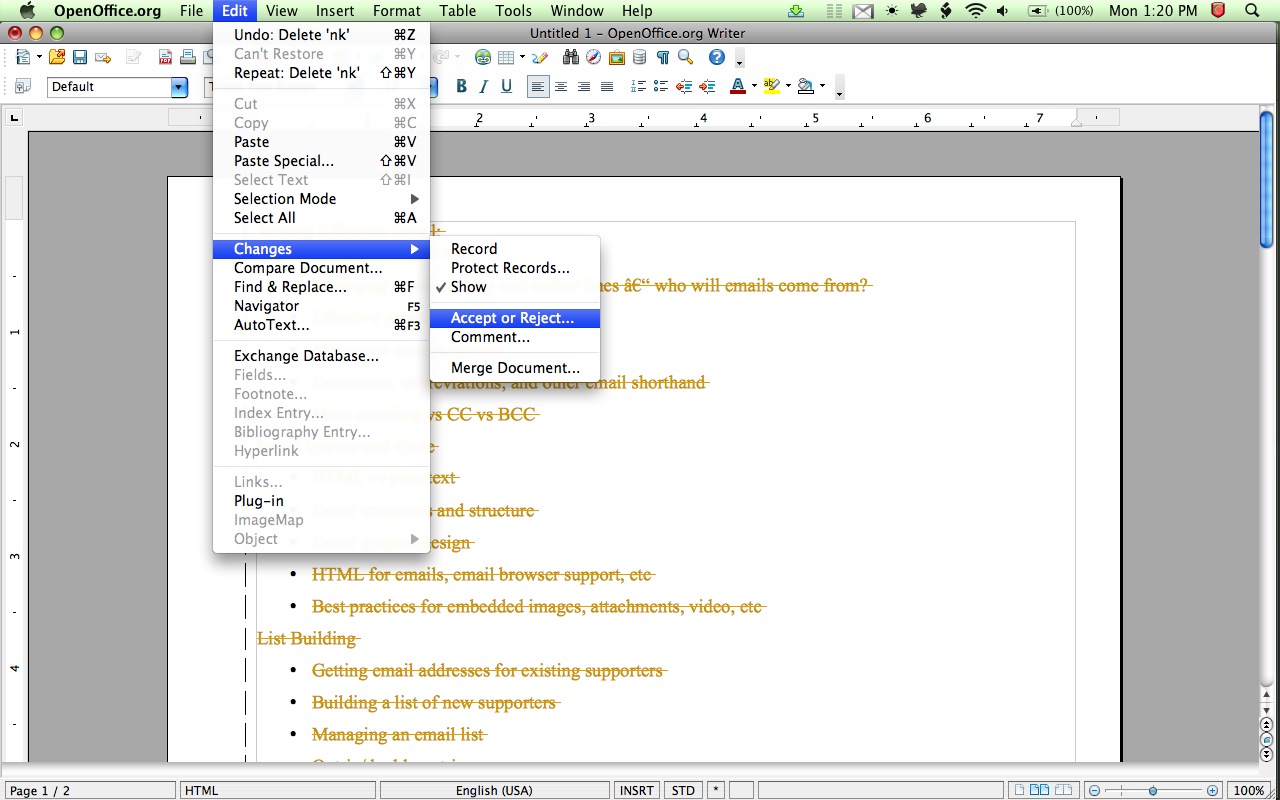Click the Zoom magnifier toolbar icon

pos(685,57)
